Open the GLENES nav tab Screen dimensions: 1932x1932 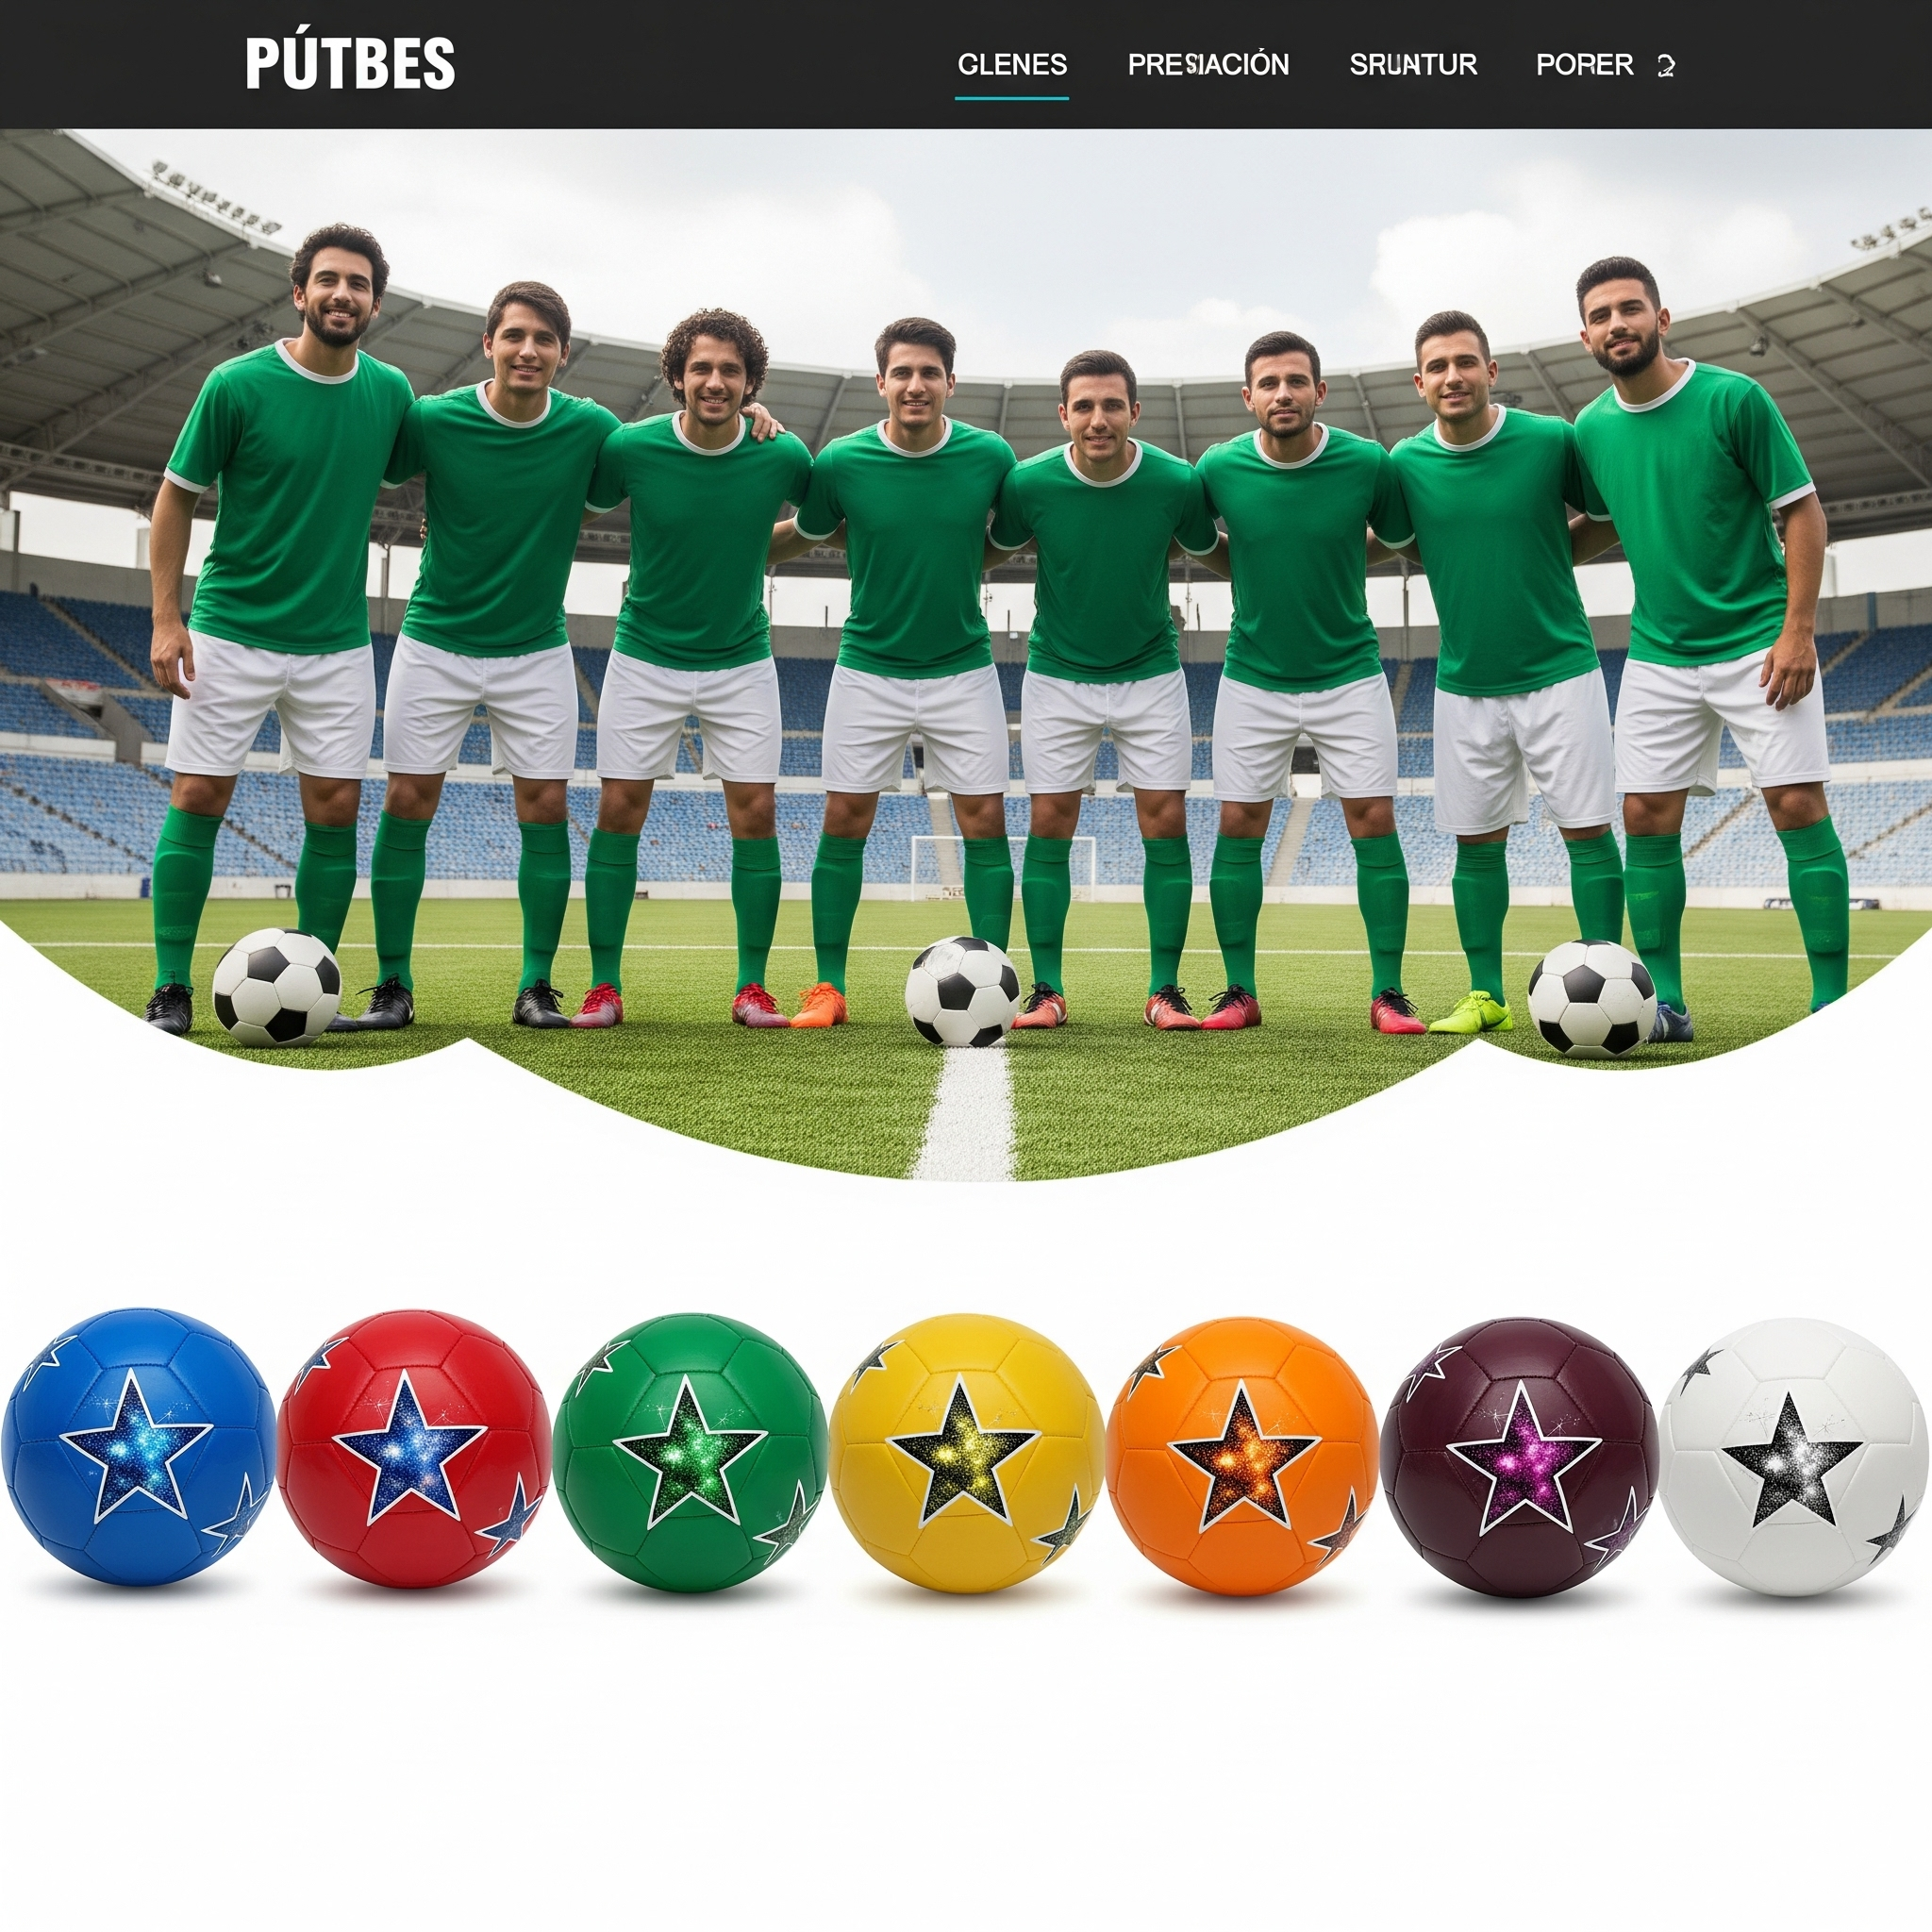(1012, 65)
